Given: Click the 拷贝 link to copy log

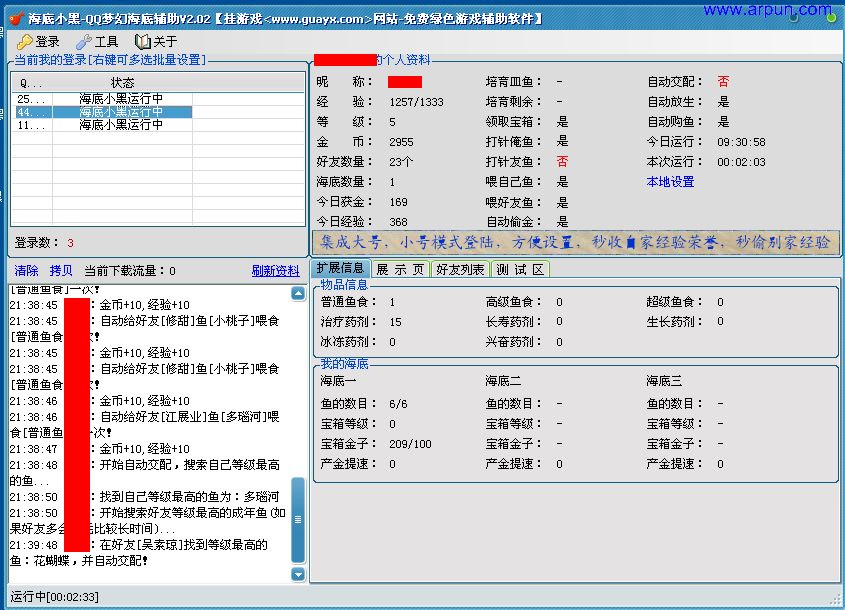Looking at the screenshot, I should click(x=61, y=271).
